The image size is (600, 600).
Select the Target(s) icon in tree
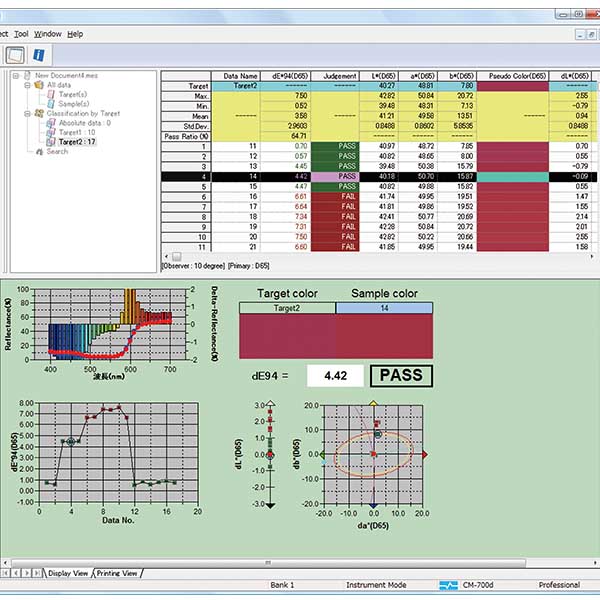(x=51, y=94)
